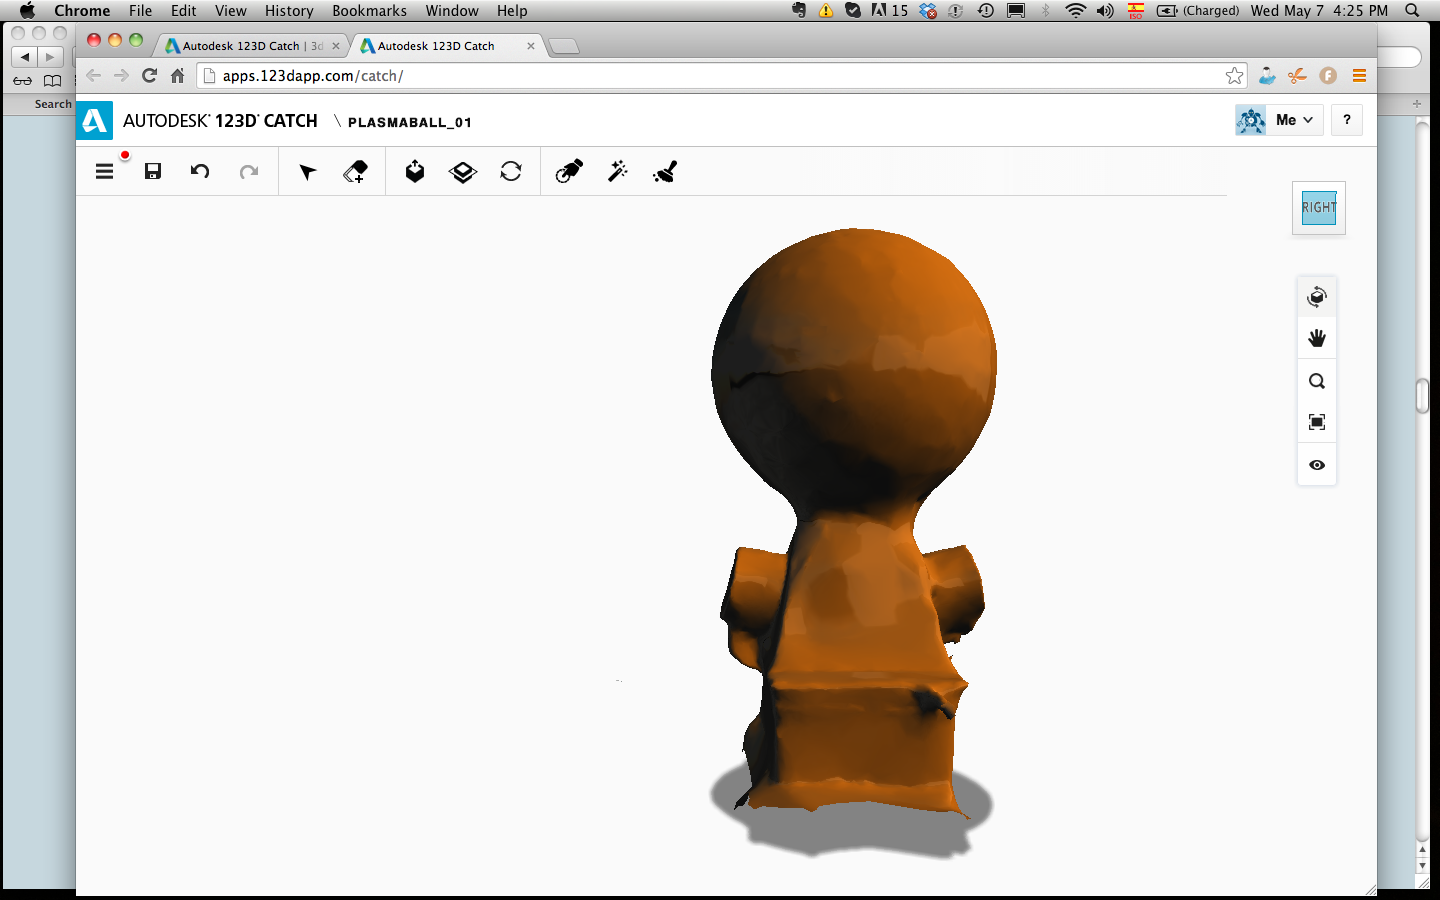Click the PLASMABALL_01 project name
This screenshot has width=1440, height=900.
410,122
